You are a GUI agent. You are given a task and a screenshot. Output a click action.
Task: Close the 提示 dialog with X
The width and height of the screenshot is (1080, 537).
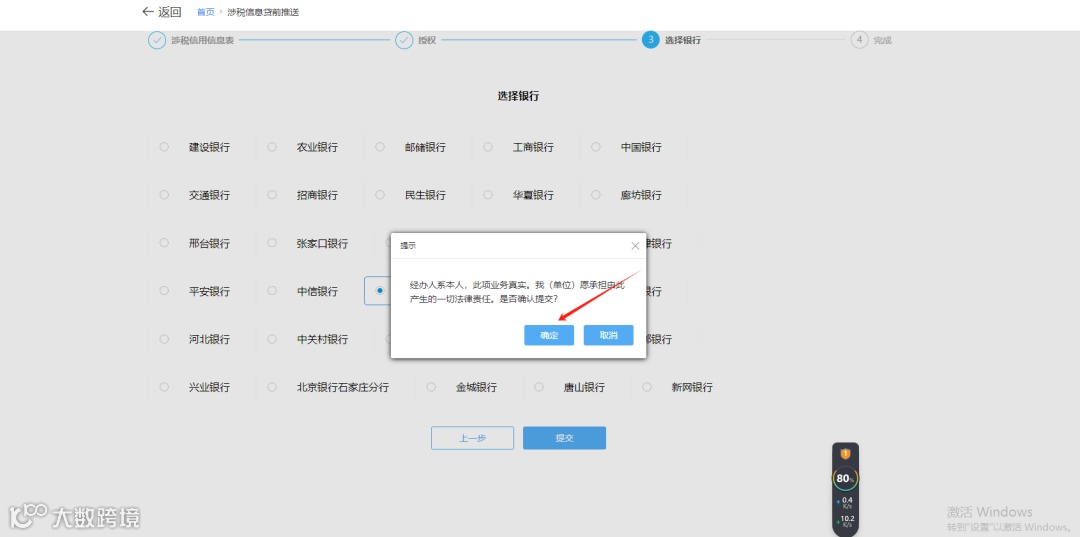(635, 246)
